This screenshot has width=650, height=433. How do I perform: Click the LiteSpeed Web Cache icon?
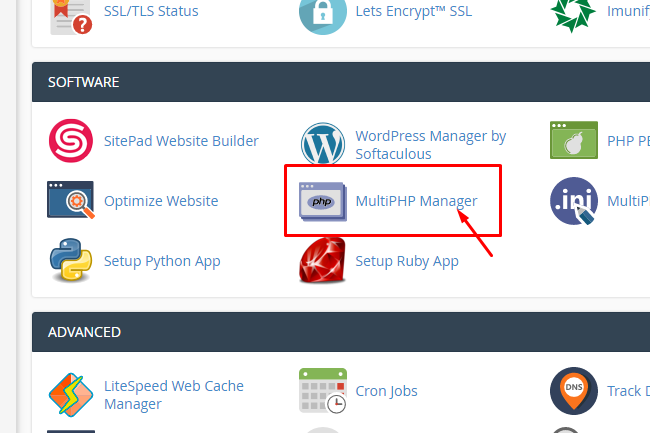click(x=71, y=394)
